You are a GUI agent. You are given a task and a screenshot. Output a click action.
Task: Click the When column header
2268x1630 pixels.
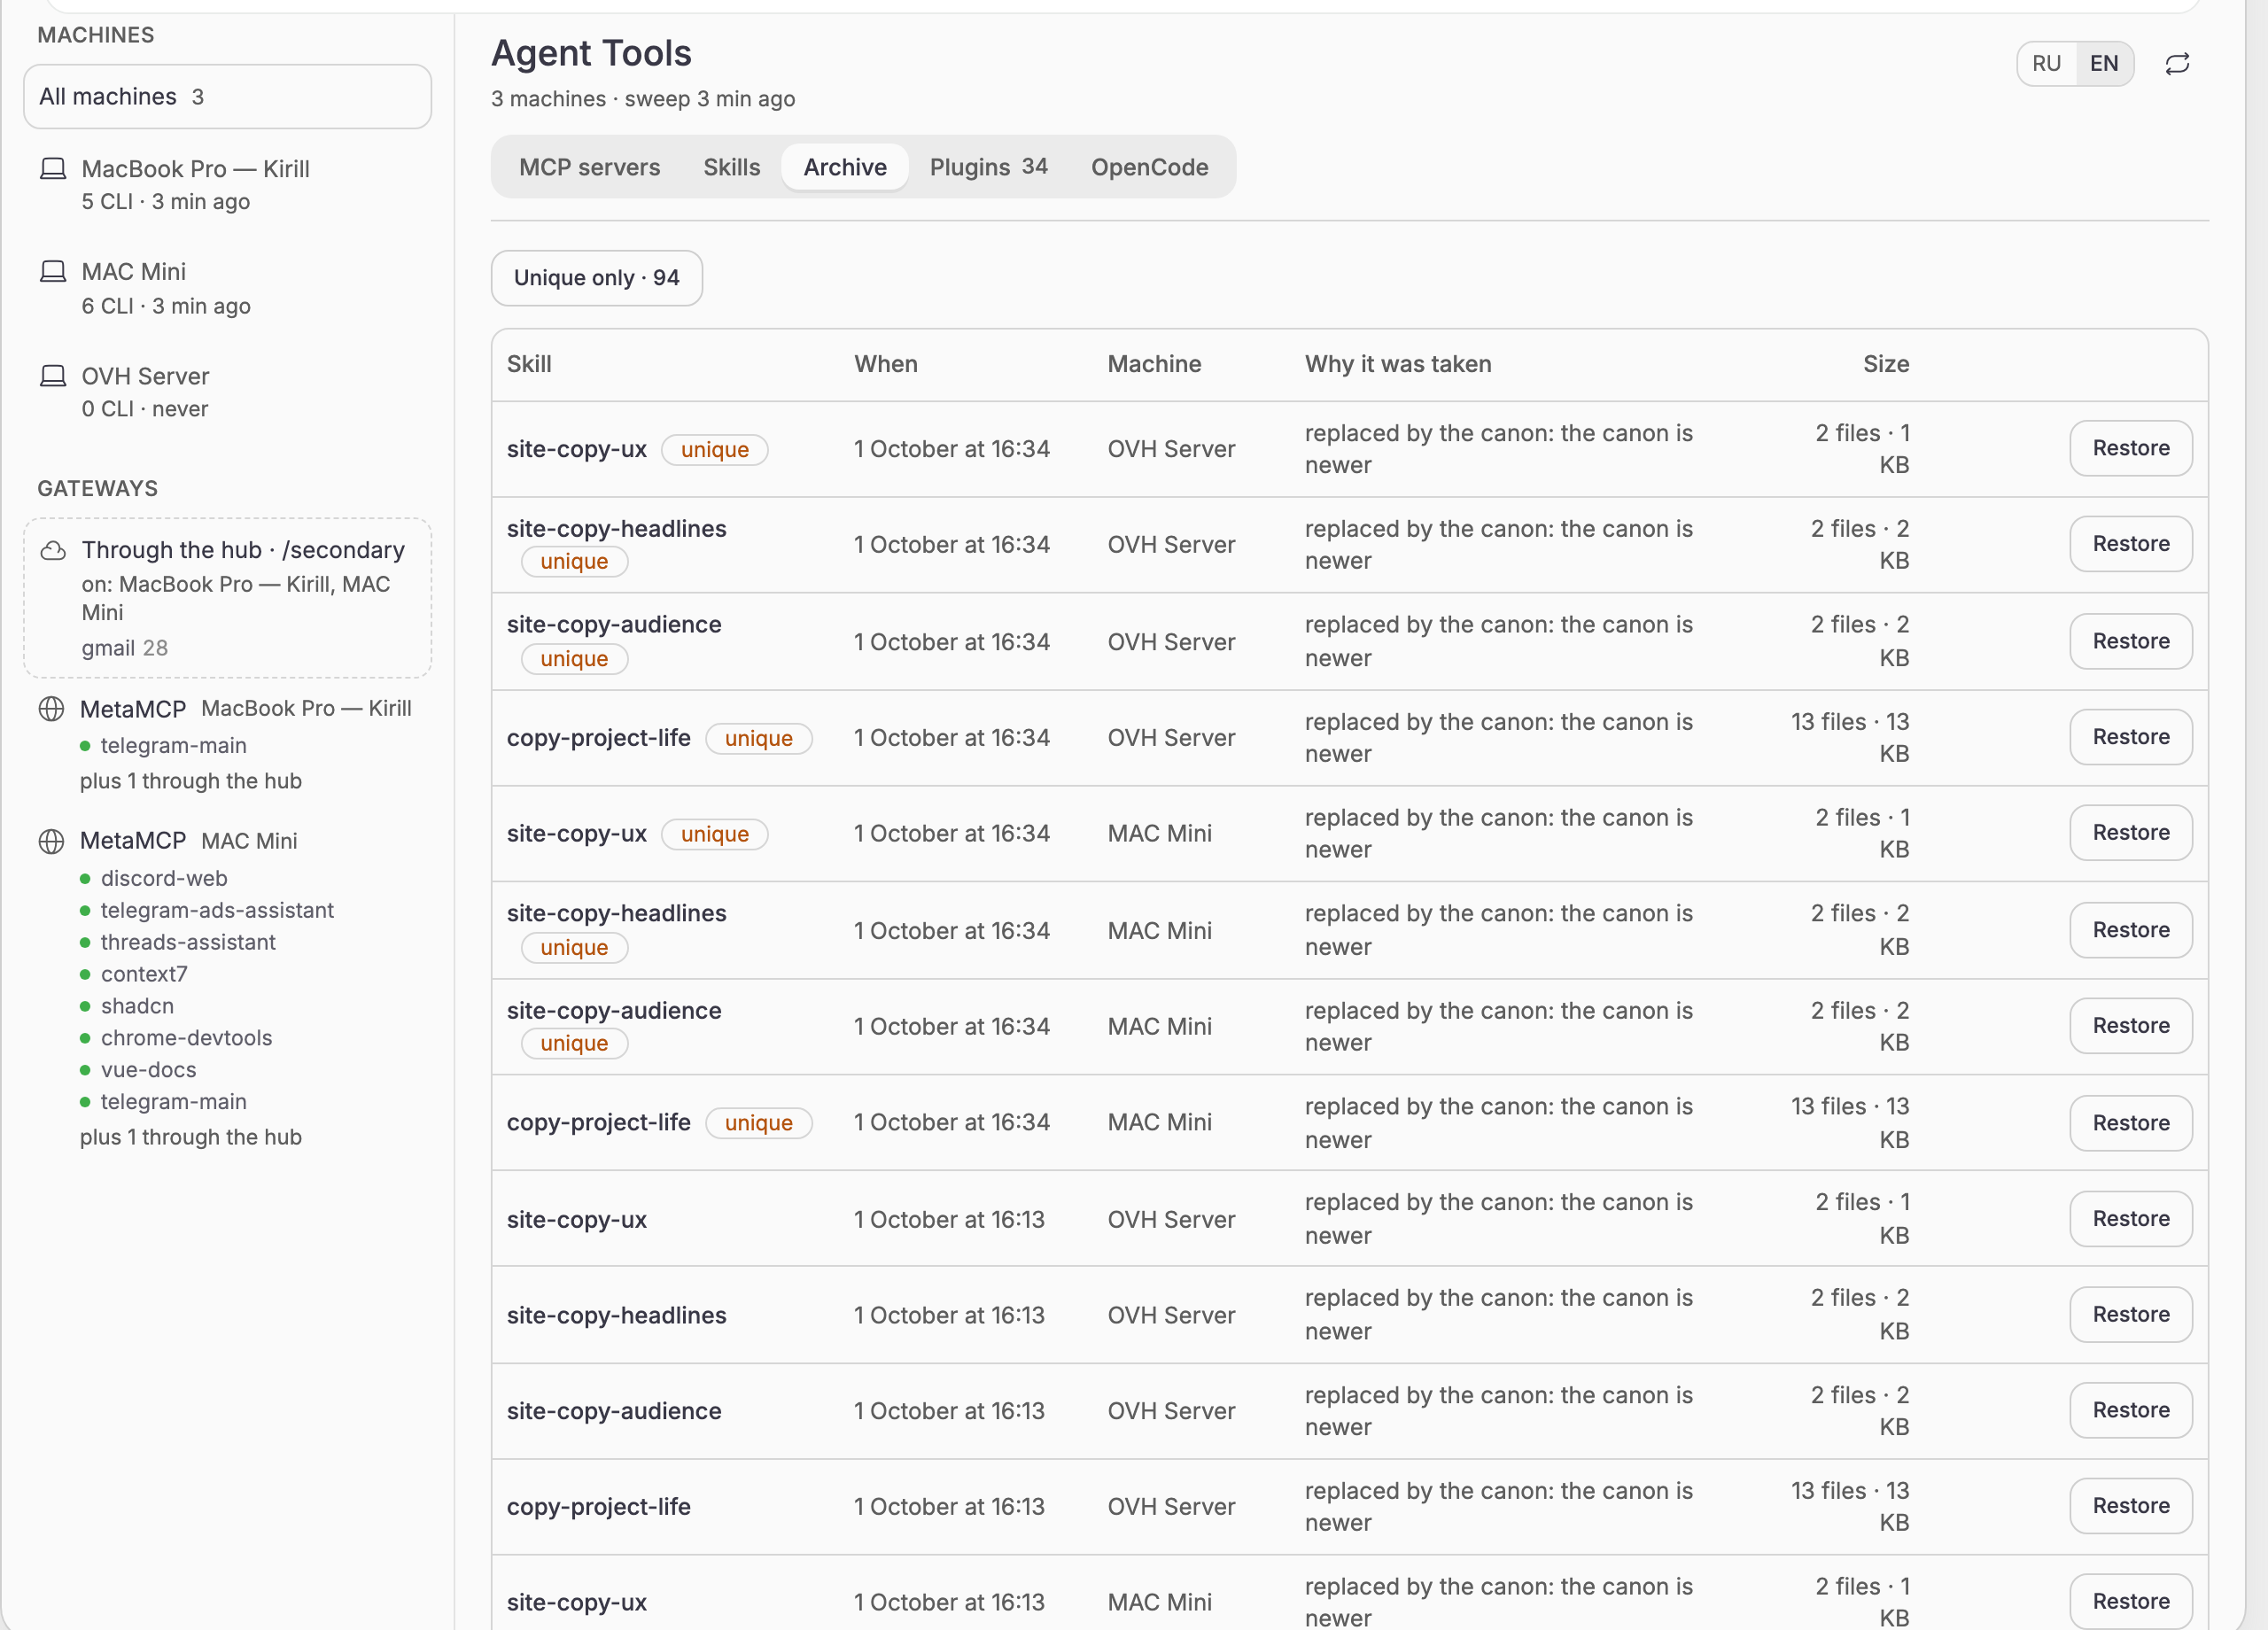pyautogui.click(x=885, y=364)
